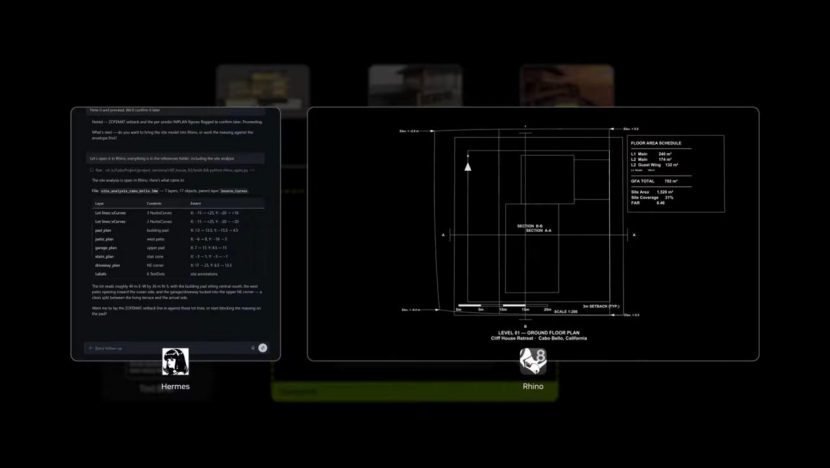Click the 'Contents' column header in Hermes table
Screen dimensions: 830x468
(x=154, y=203)
